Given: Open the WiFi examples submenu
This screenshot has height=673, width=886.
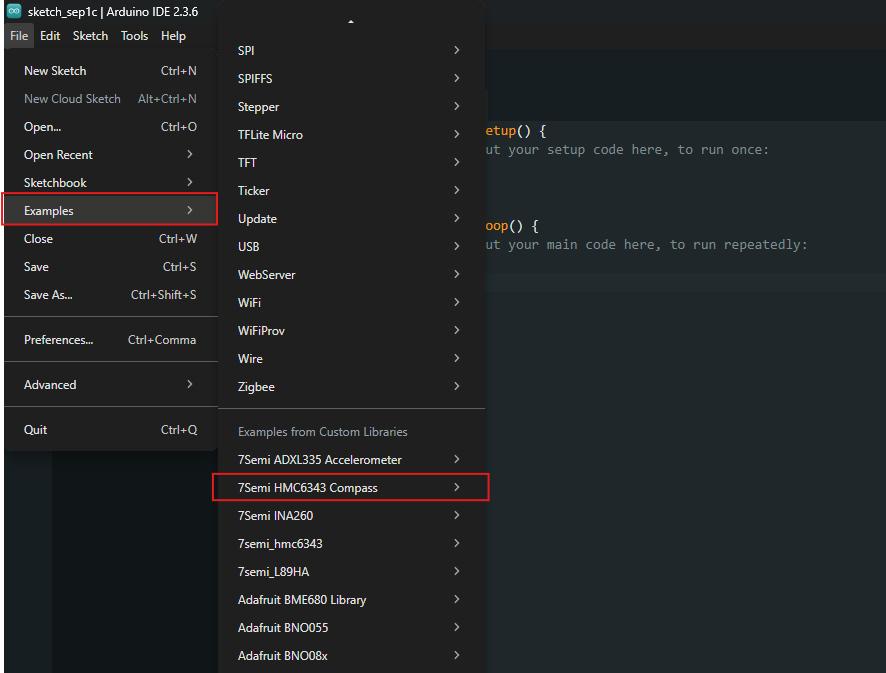Looking at the screenshot, I should pos(351,302).
